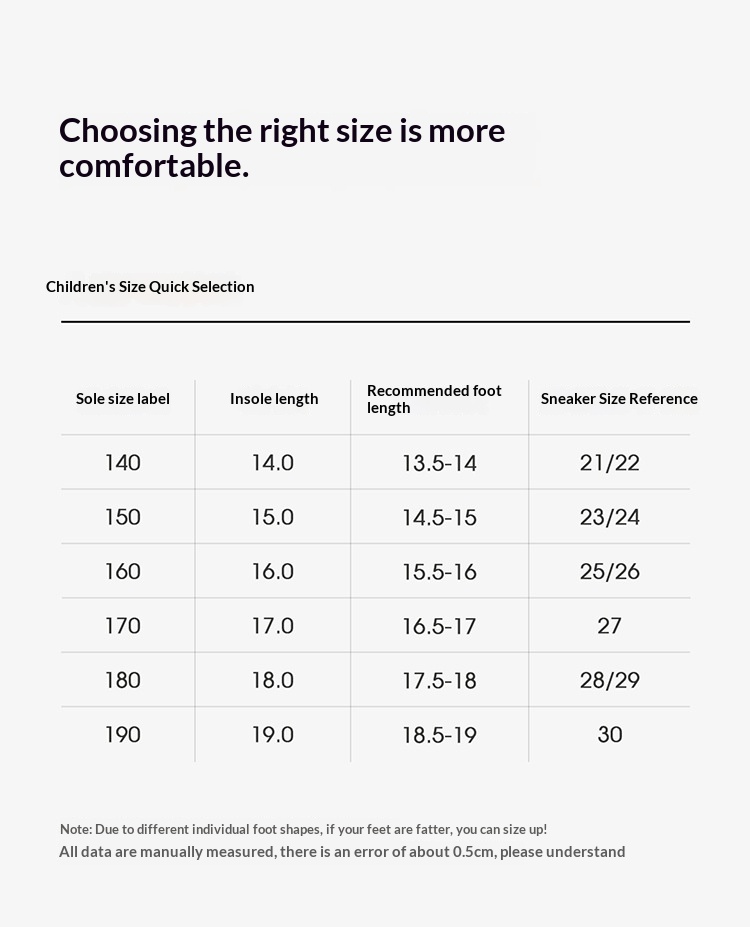Click the 'Sneaker Size Reference' column header
750x927 pixels.
[x=619, y=398]
